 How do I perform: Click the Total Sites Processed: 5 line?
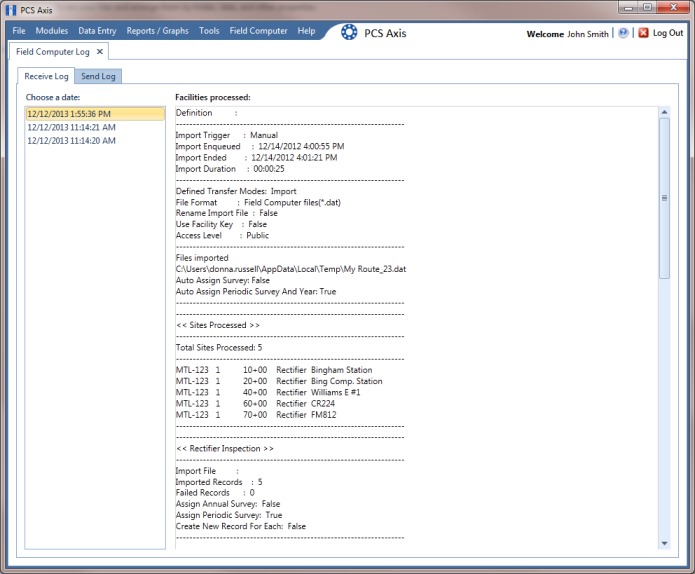pyautogui.click(x=219, y=348)
